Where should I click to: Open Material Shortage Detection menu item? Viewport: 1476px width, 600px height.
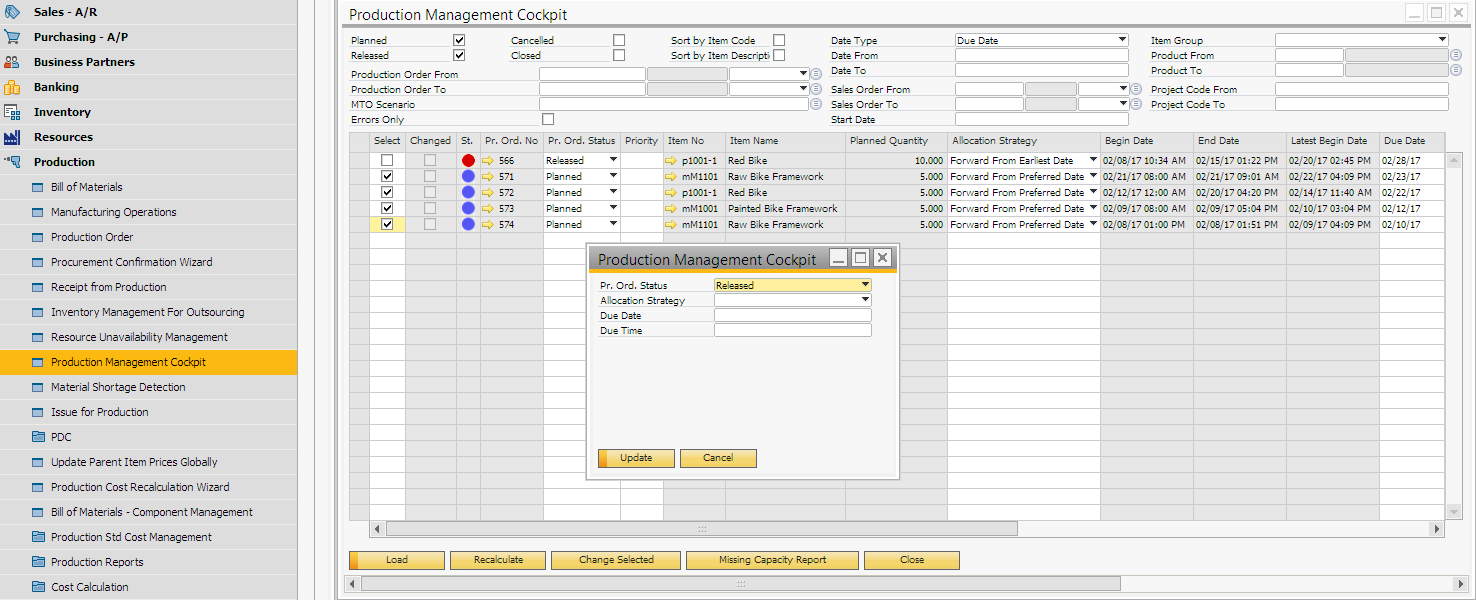[x=118, y=387]
